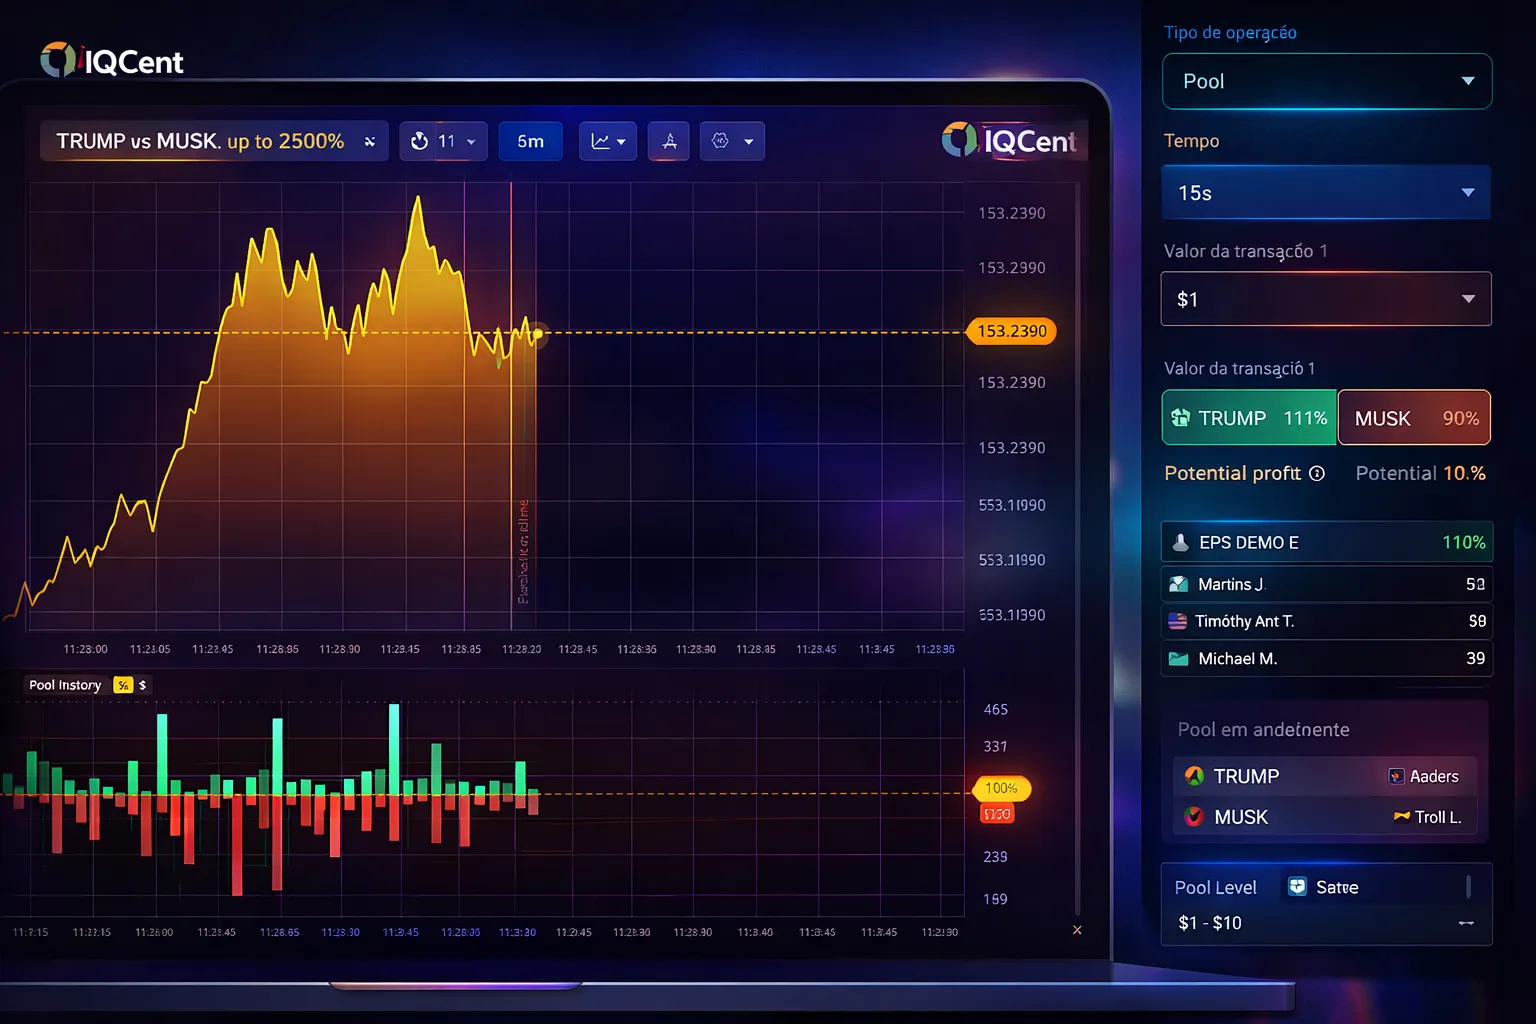
Task: Click the IQCent logo inside the chart
Action: 1008,141
